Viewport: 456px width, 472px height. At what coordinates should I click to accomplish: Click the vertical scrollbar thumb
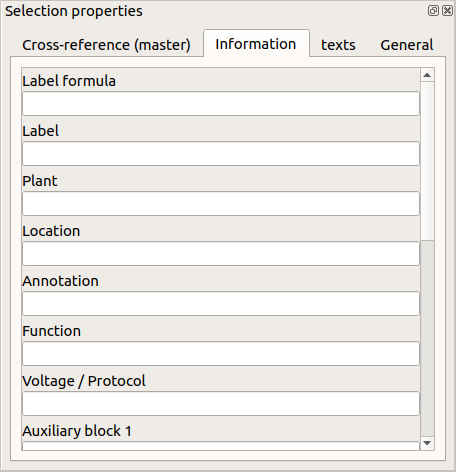pyautogui.click(x=427, y=161)
